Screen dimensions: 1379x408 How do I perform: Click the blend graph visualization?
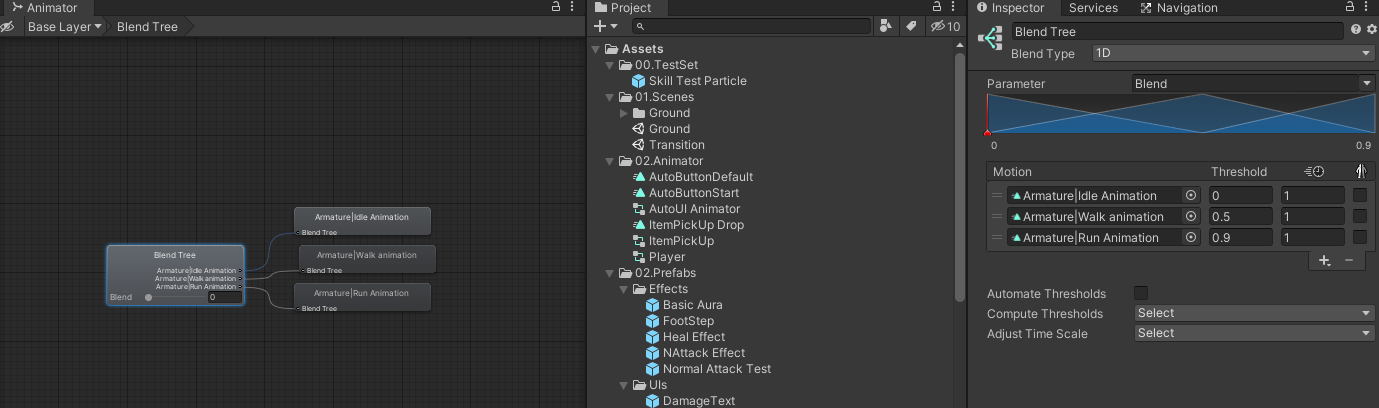[x=1179, y=114]
